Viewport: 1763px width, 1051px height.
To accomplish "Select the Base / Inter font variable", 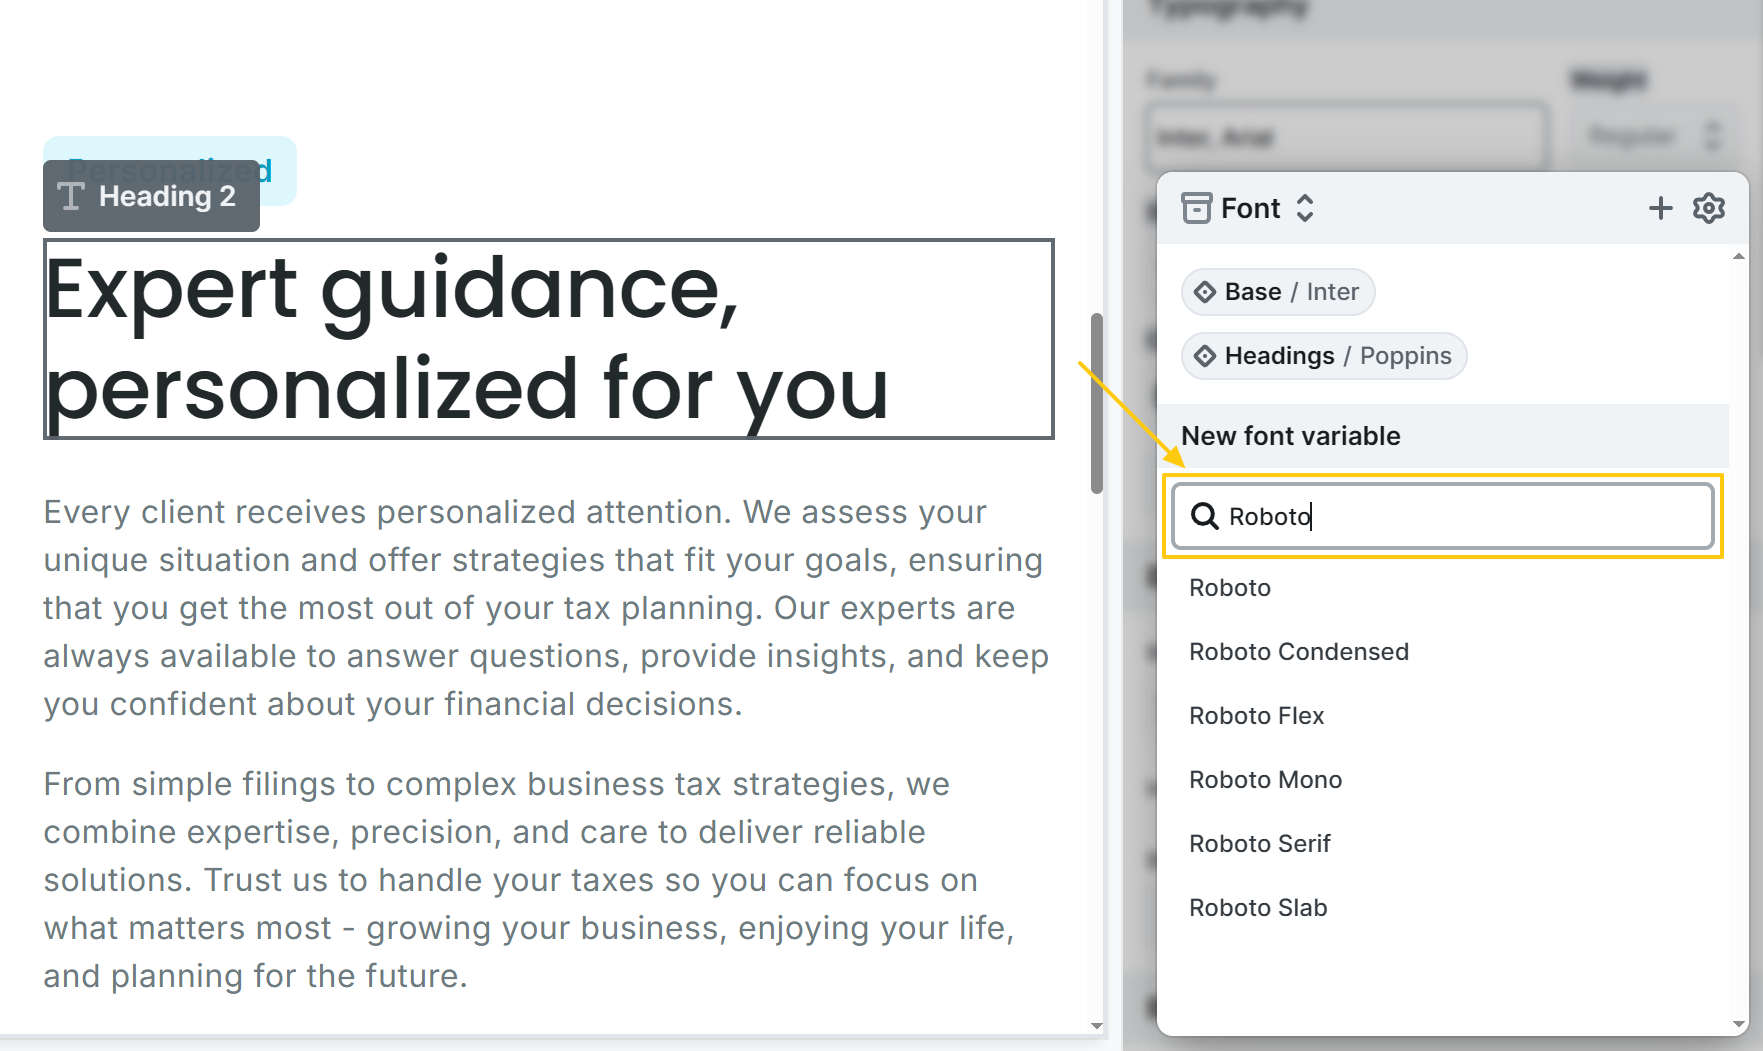I will coord(1278,292).
